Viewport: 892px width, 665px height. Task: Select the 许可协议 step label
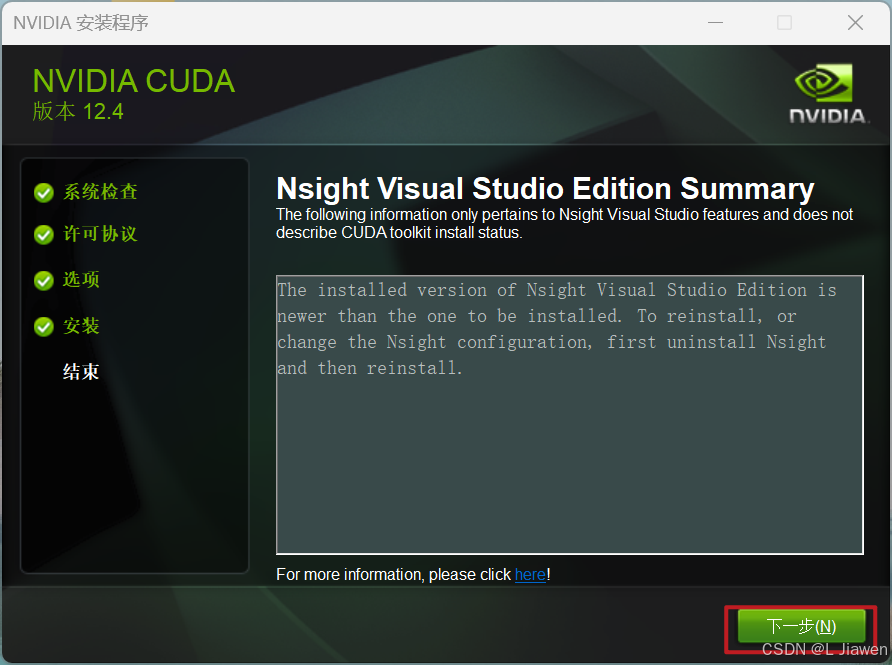(x=100, y=233)
